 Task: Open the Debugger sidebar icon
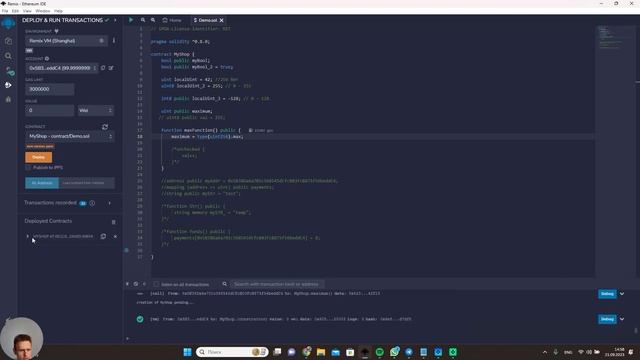click(x=8, y=99)
